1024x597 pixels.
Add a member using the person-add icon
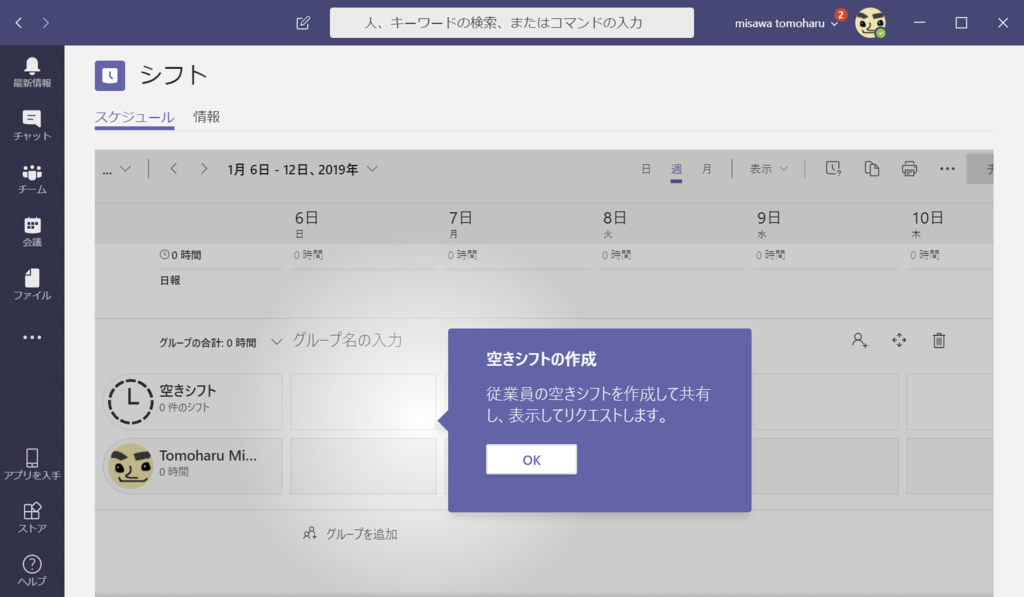pyautogui.click(x=858, y=340)
